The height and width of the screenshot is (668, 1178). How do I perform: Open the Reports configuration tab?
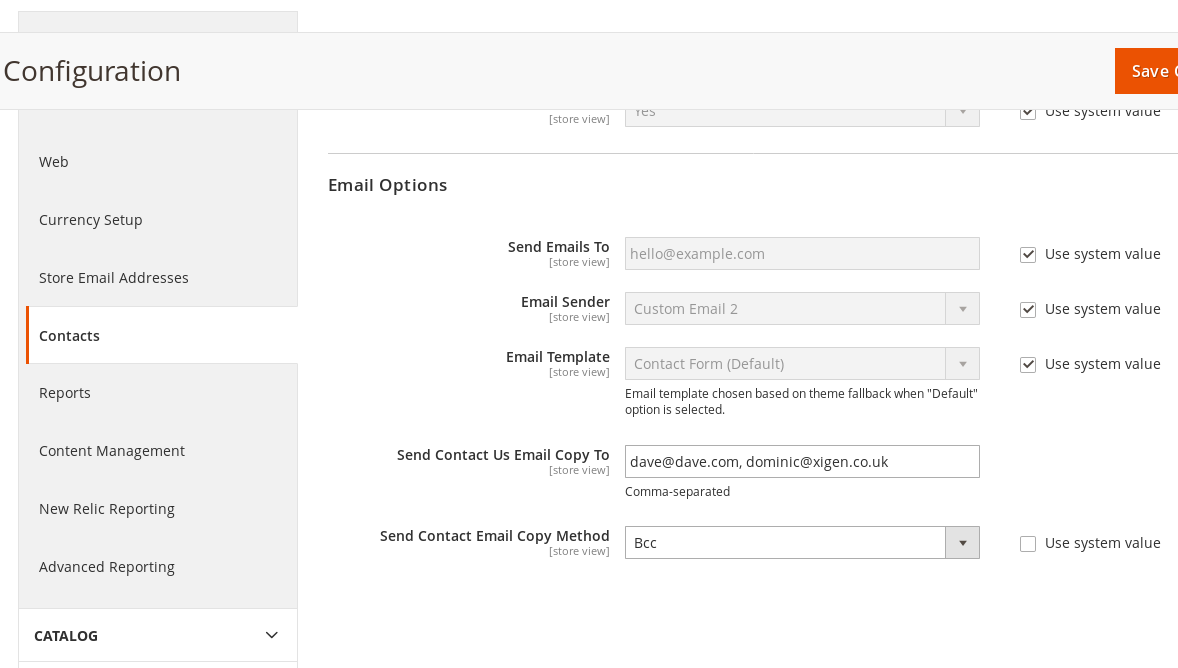tap(65, 393)
